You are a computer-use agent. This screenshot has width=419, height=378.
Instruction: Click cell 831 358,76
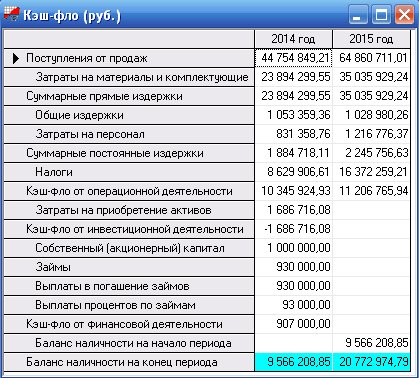tap(294, 134)
